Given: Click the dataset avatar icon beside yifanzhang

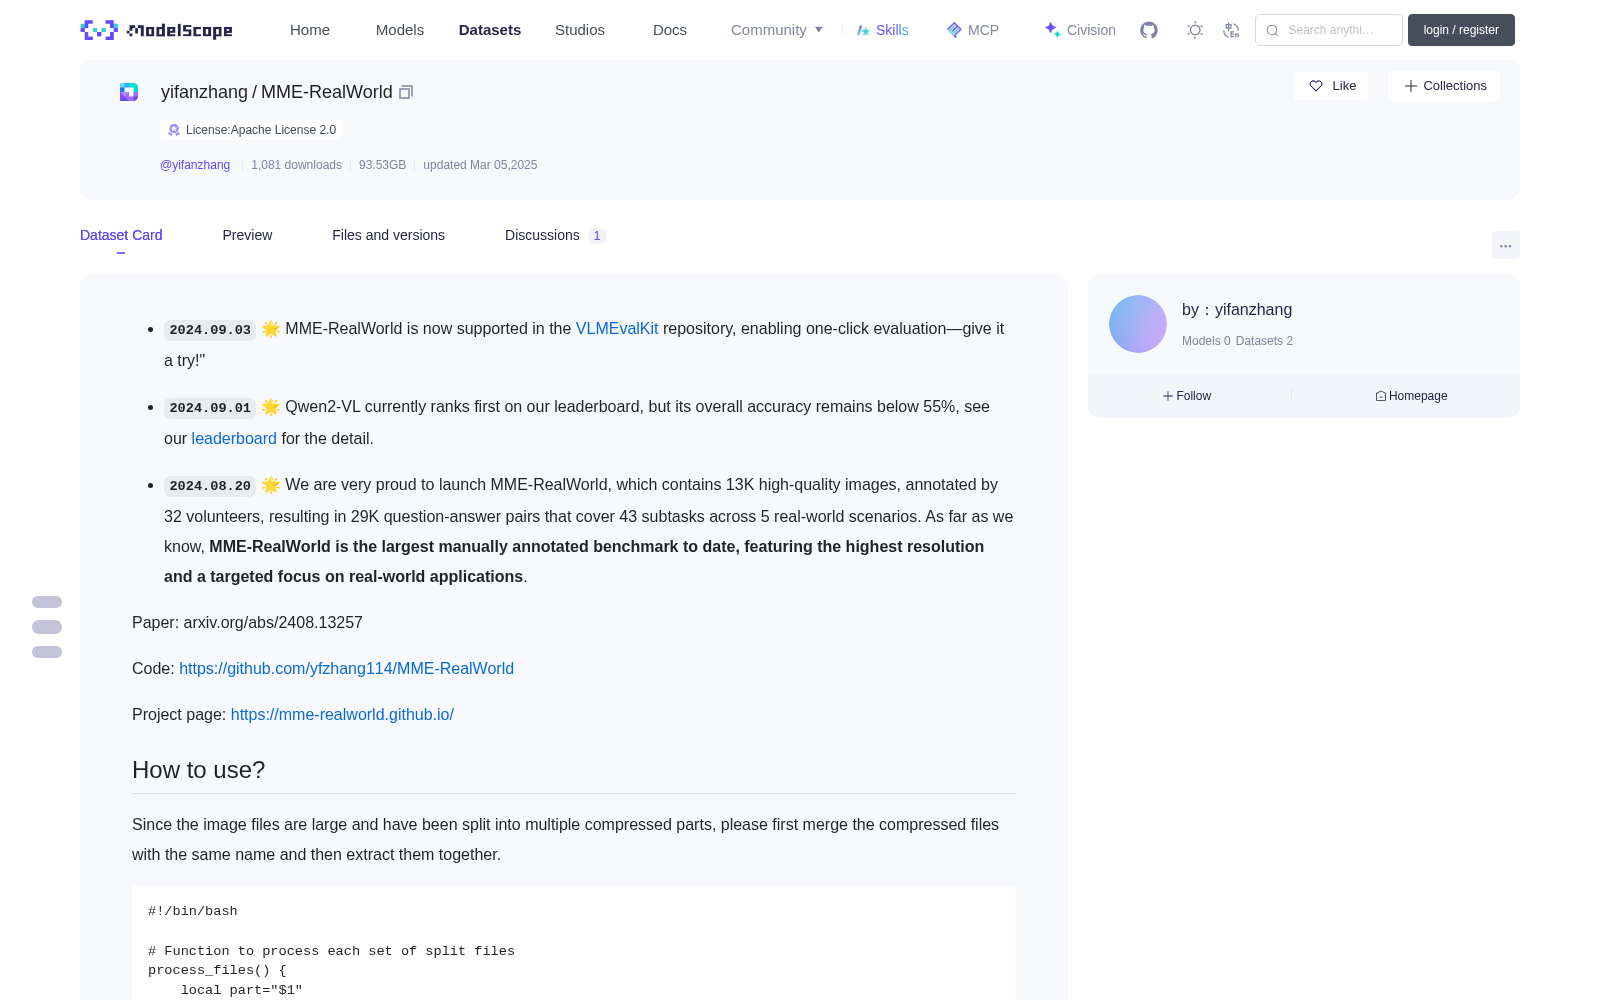Looking at the screenshot, I should click(129, 92).
